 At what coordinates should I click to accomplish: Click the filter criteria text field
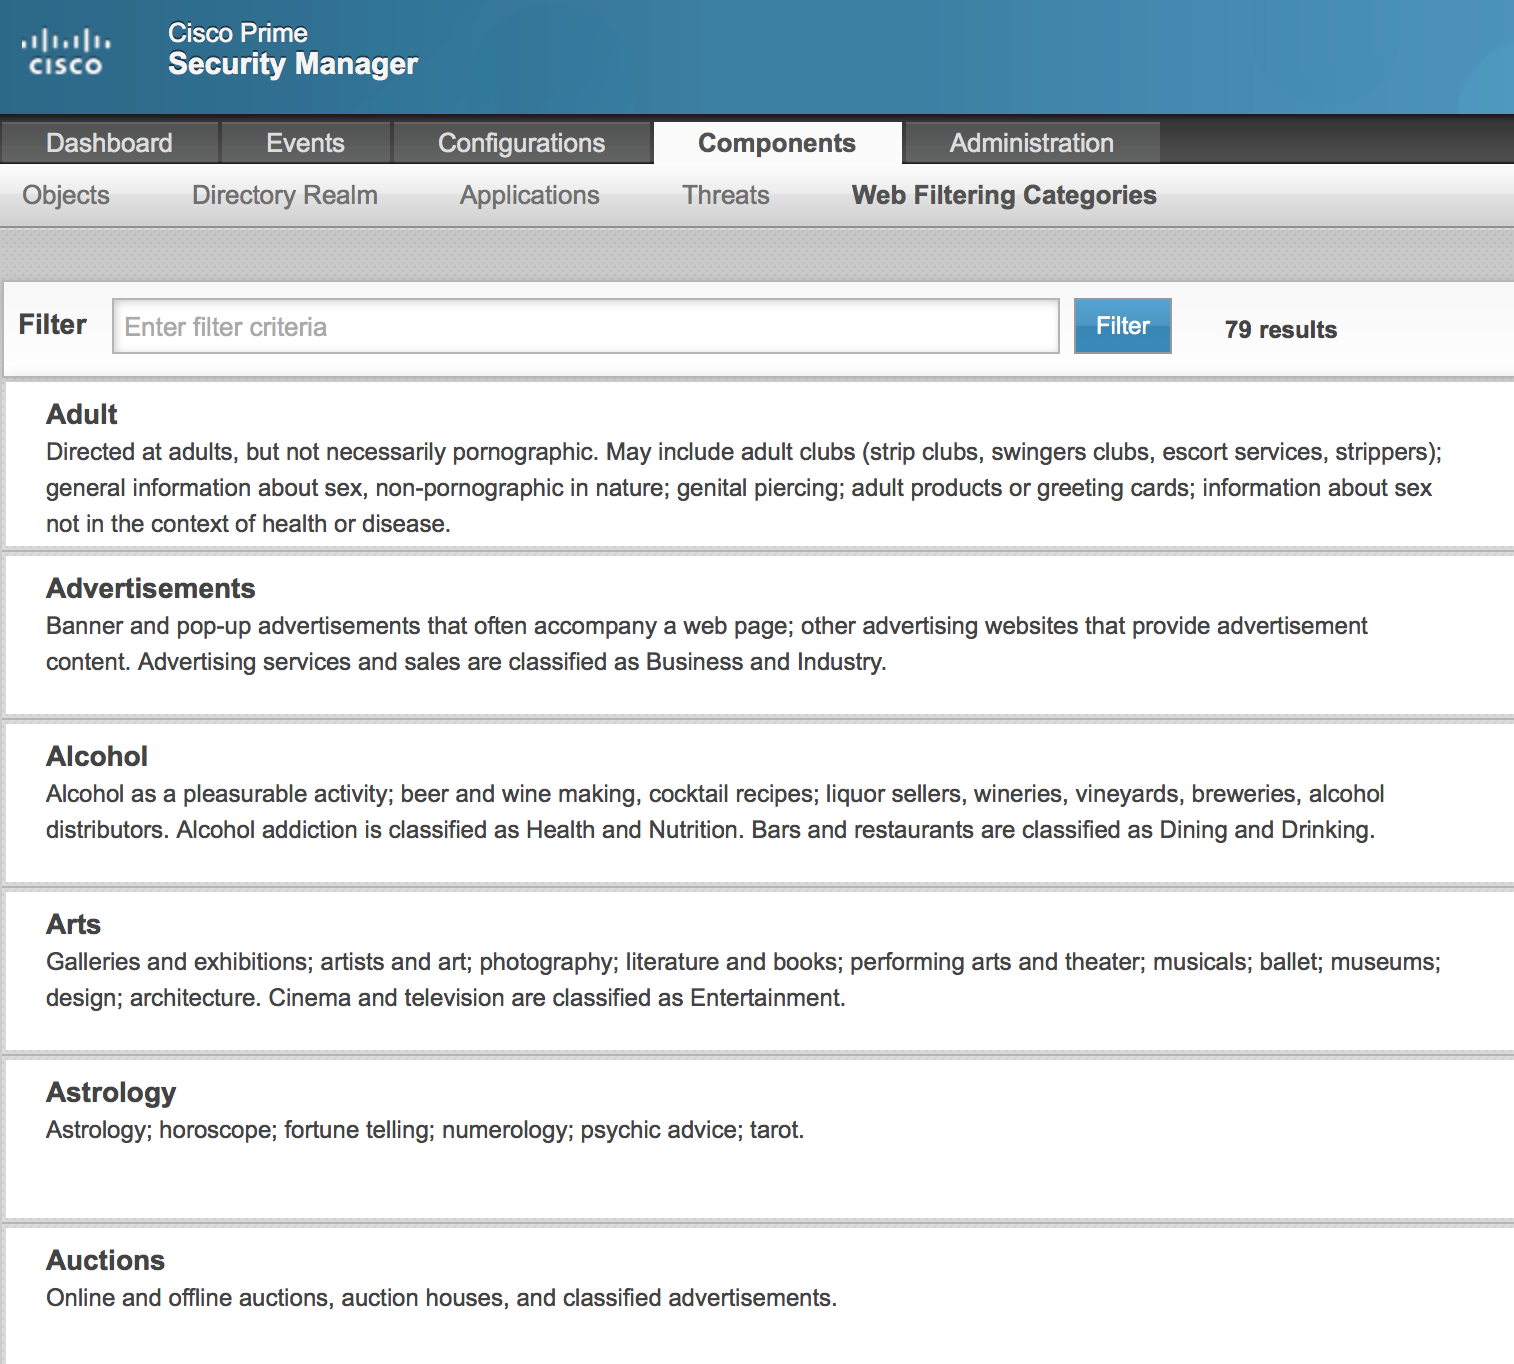[585, 326]
